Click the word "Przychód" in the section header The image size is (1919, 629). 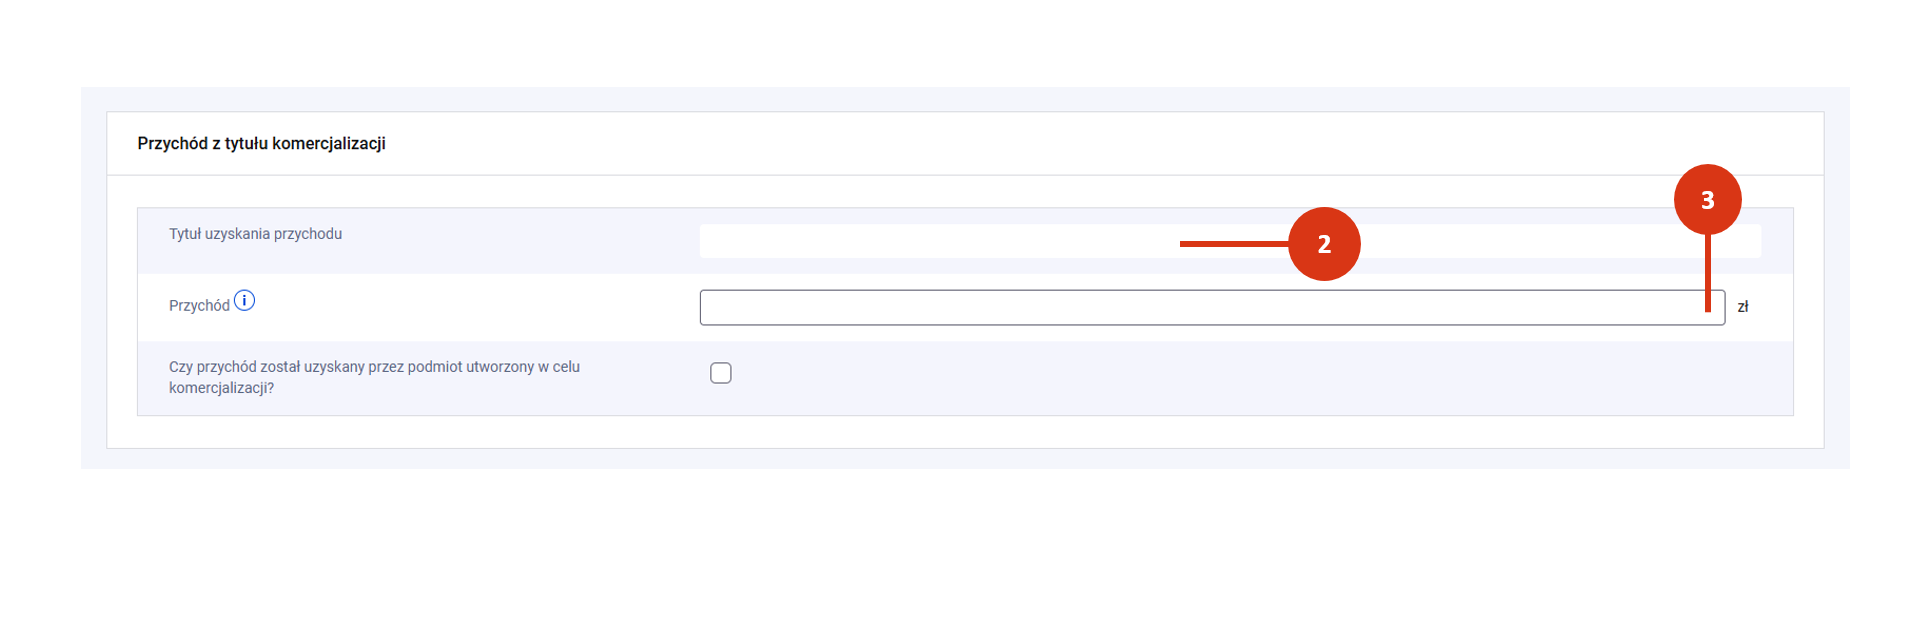pyautogui.click(x=172, y=144)
